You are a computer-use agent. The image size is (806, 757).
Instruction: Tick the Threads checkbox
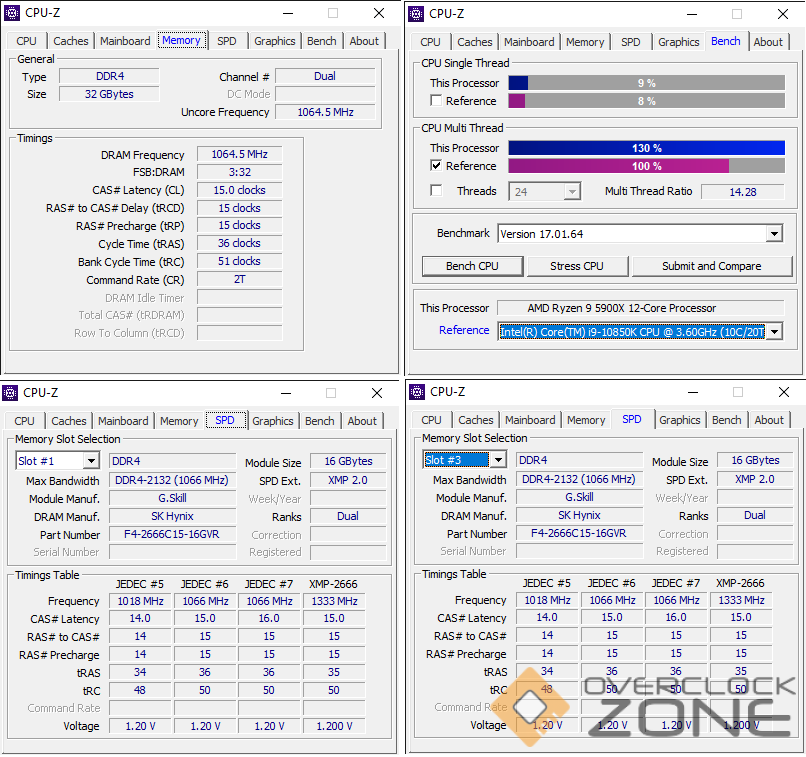[x=436, y=191]
